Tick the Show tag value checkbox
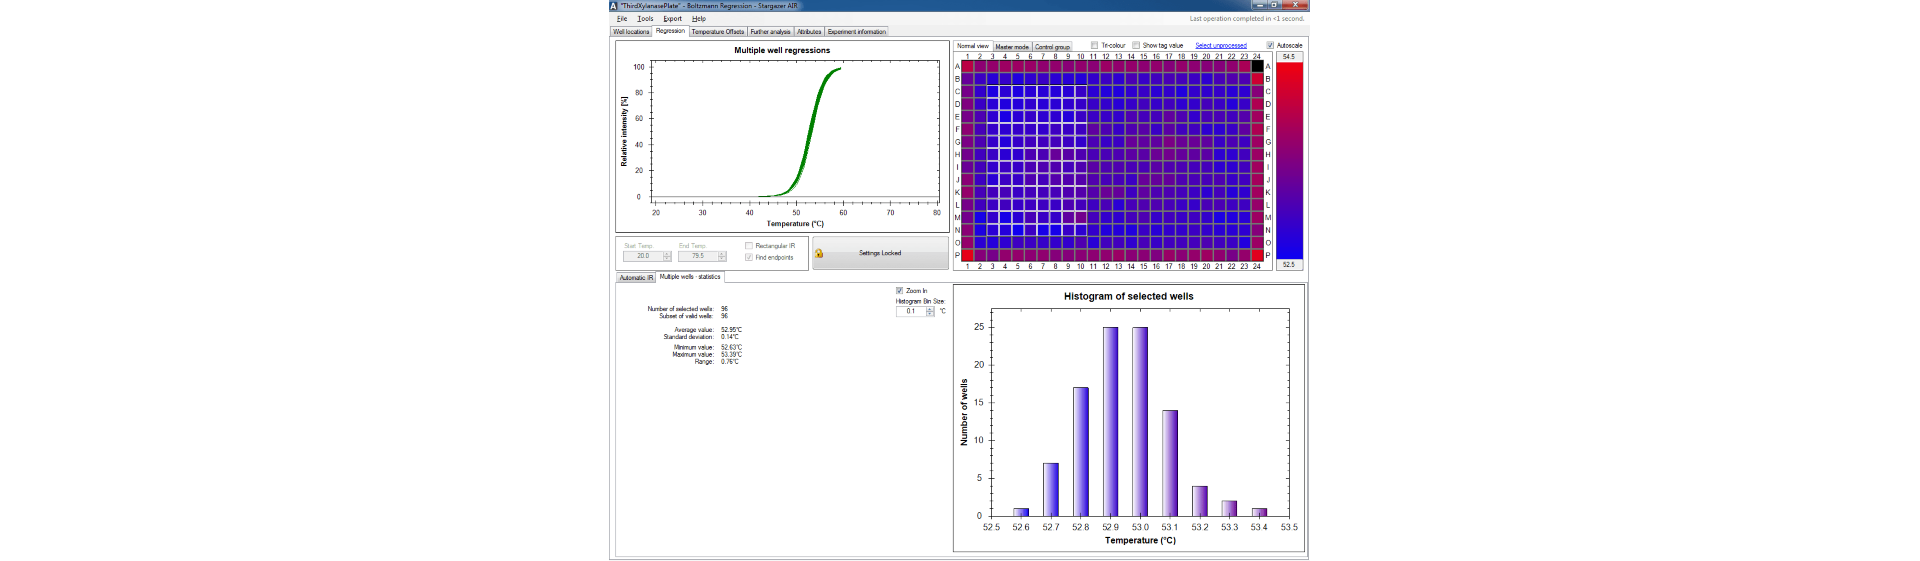The image size is (1920, 561). coord(1136,46)
